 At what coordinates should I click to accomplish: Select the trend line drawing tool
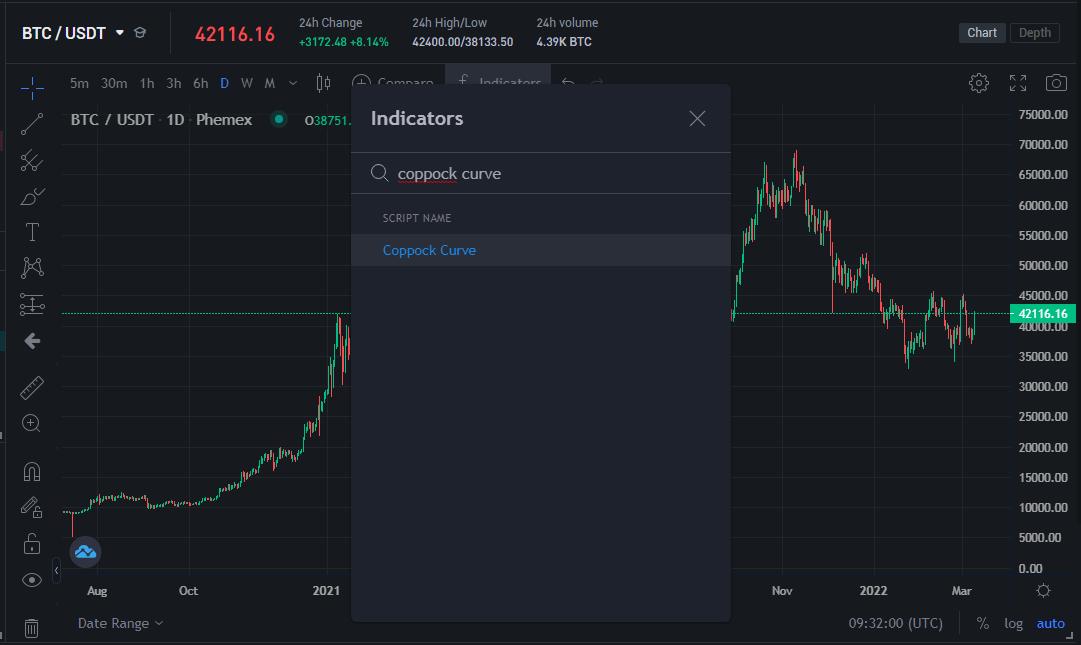[32, 124]
